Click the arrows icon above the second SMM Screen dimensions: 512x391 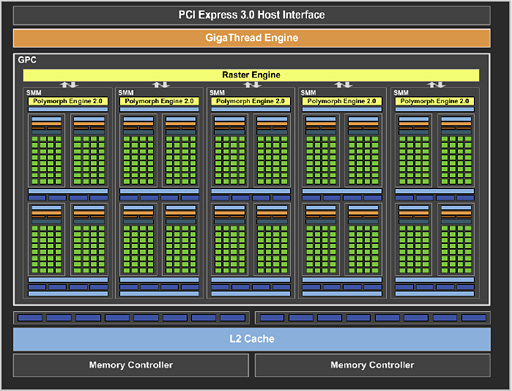click(x=161, y=85)
